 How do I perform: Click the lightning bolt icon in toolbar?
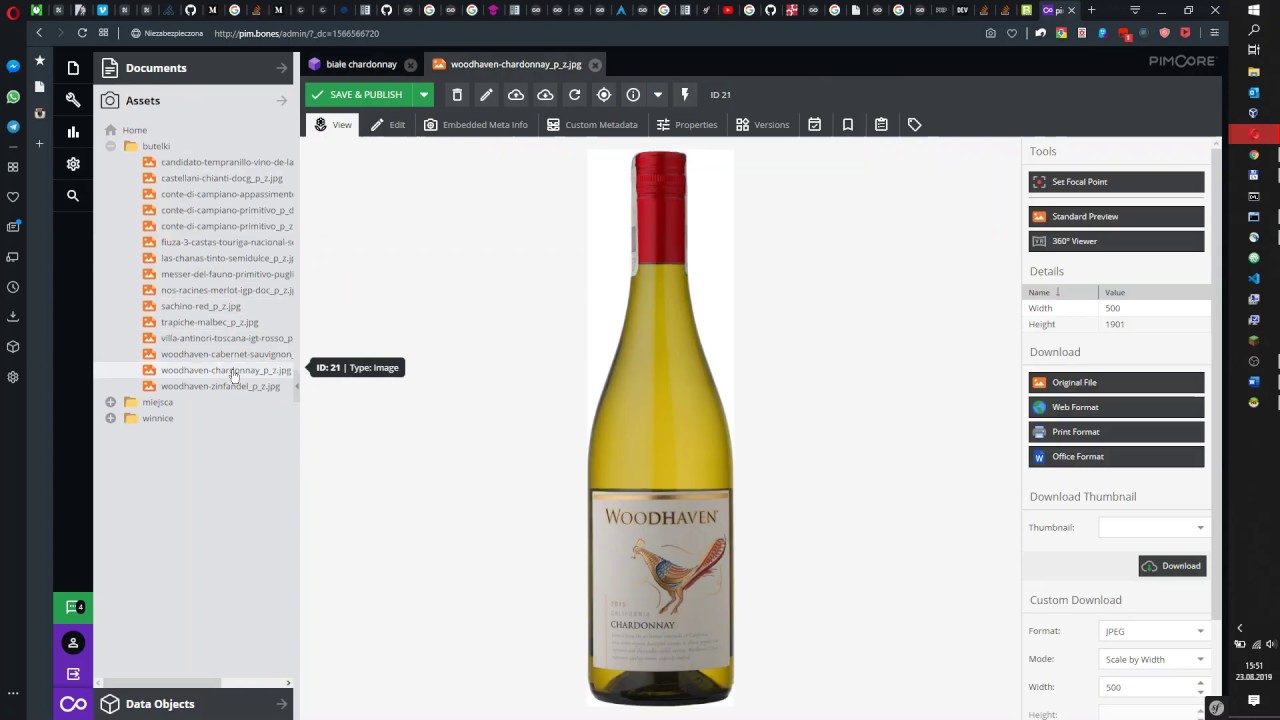pos(685,95)
